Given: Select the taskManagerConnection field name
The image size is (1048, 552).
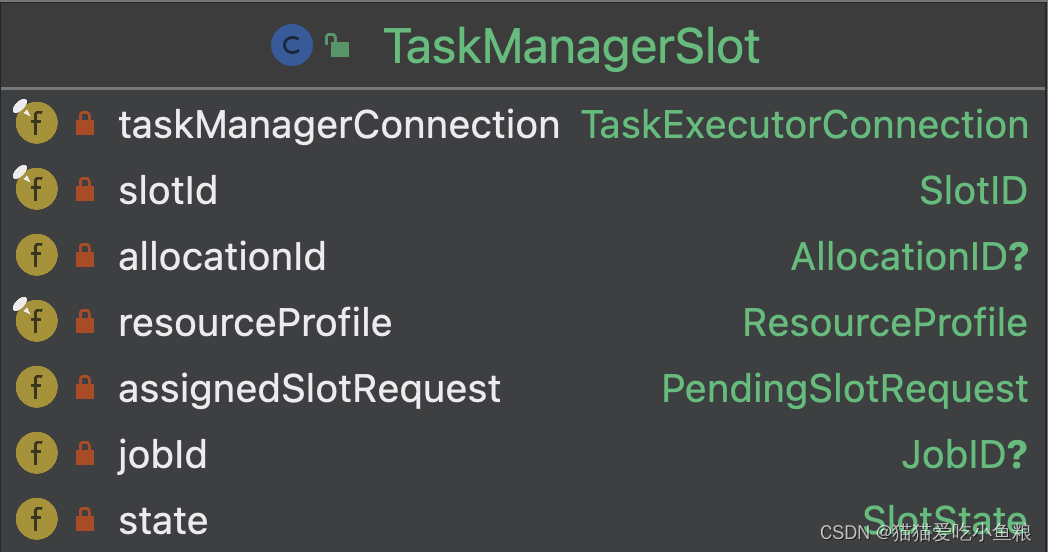Looking at the screenshot, I should pos(339,126).
